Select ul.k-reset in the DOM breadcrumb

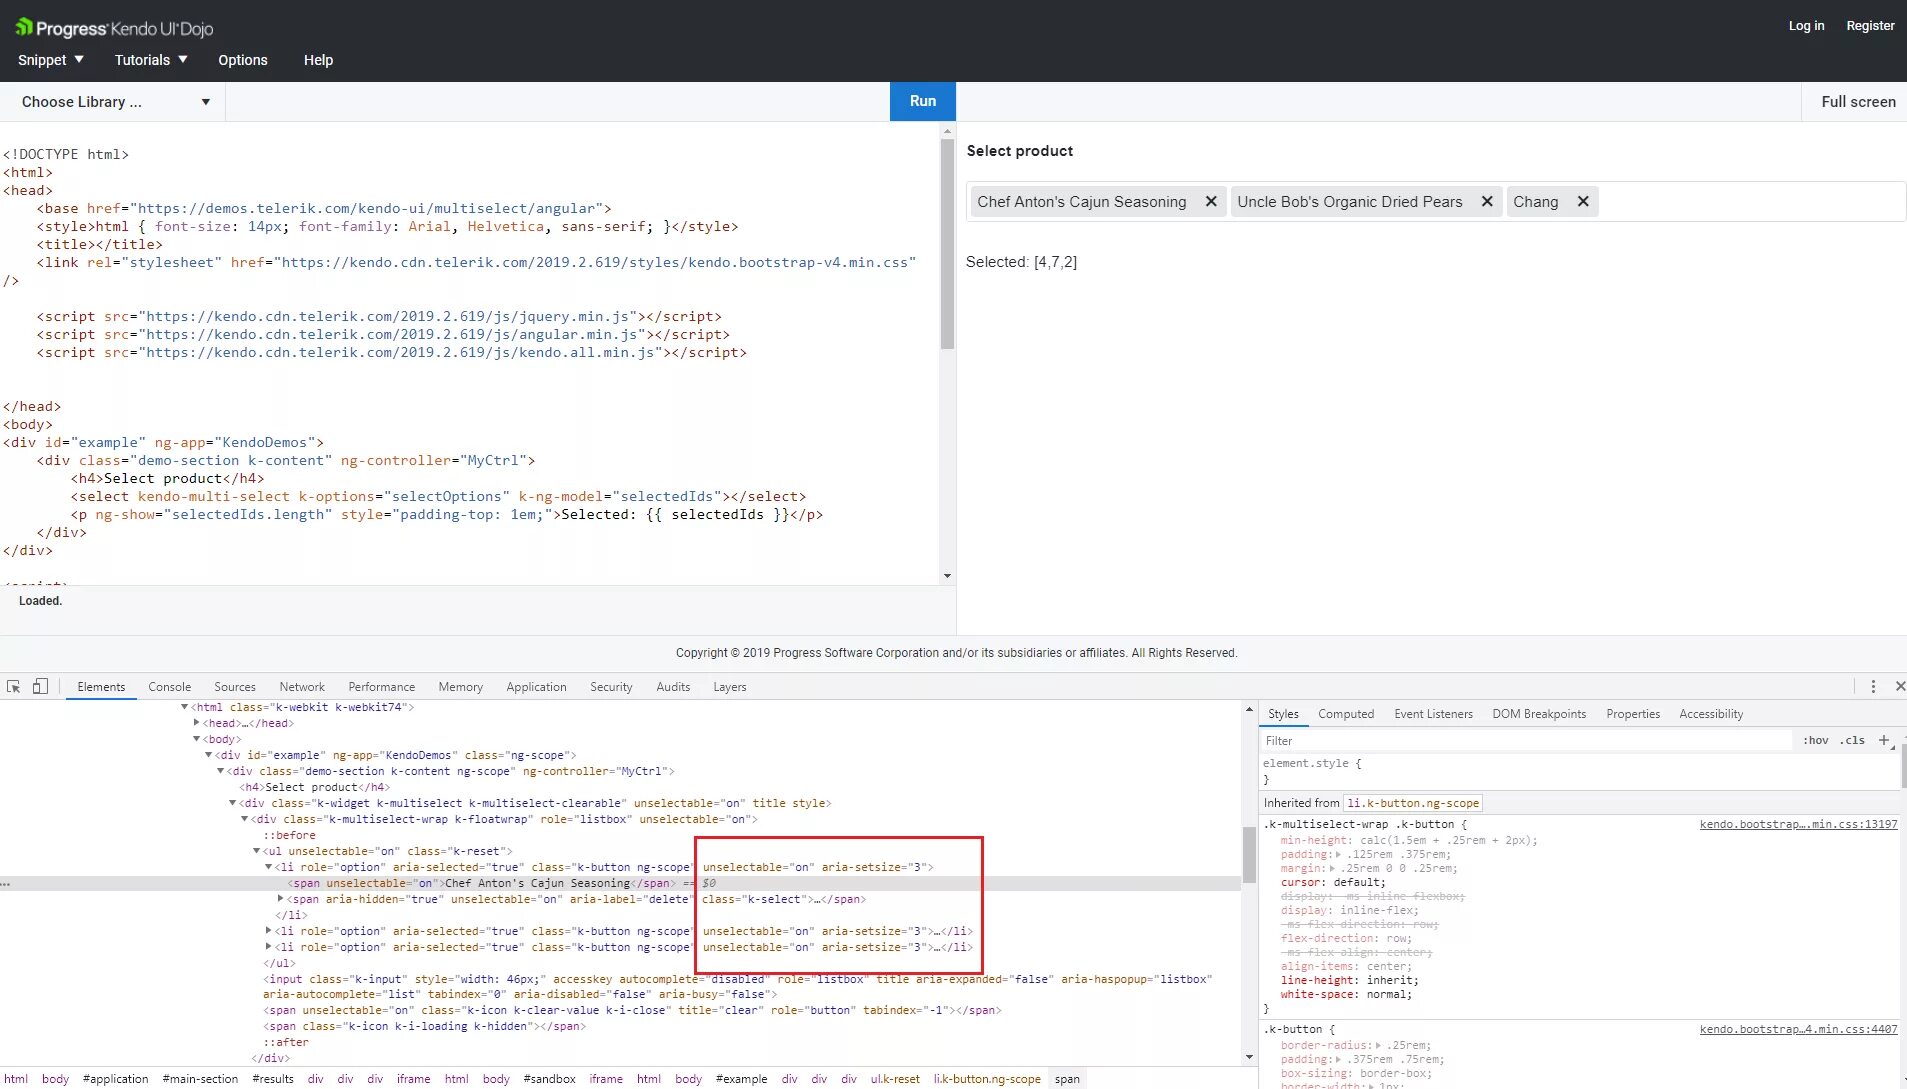pos(895,1079)
